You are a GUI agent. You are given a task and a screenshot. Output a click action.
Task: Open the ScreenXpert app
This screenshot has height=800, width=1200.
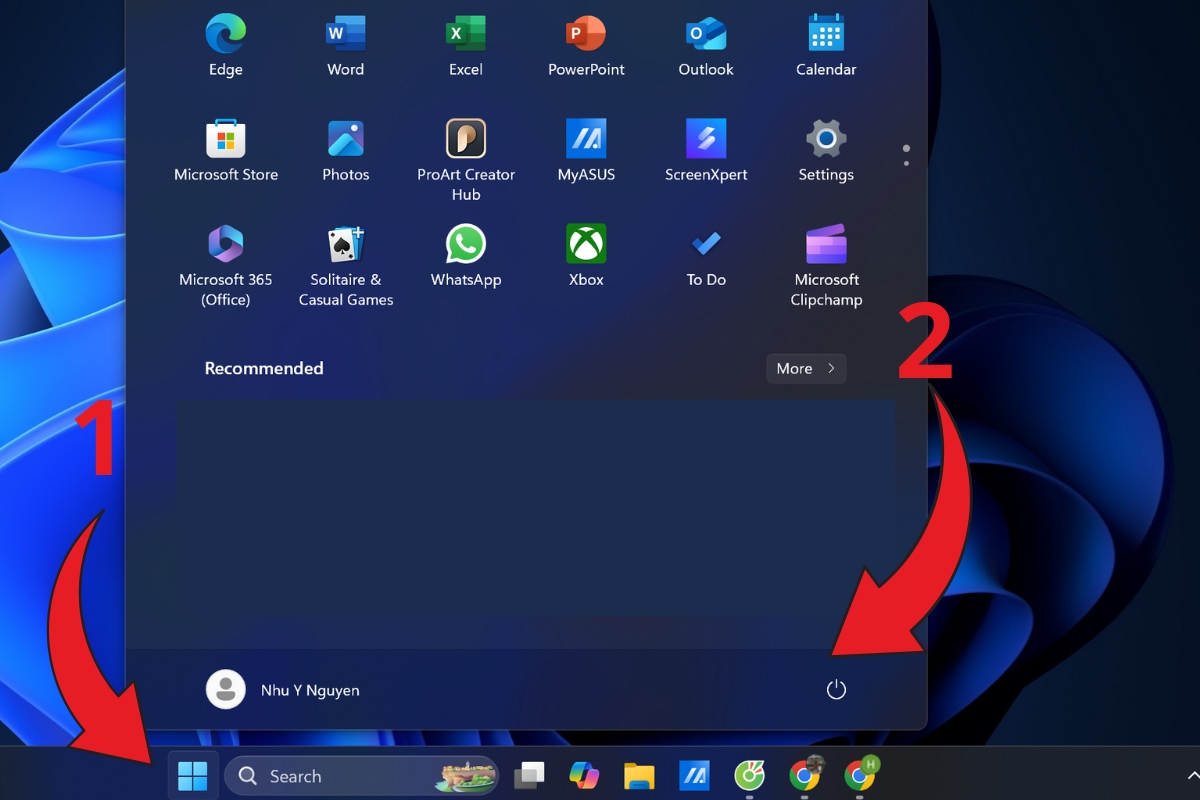pyautogui.click(x=706, y=150)
